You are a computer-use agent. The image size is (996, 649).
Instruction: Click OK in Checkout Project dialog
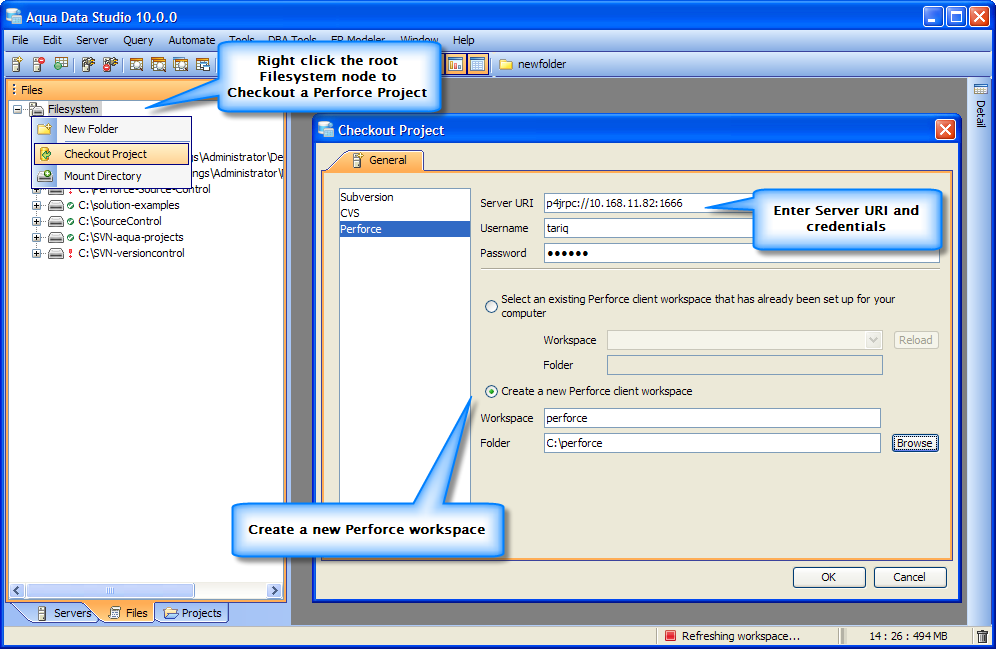(x=829, y=577)
